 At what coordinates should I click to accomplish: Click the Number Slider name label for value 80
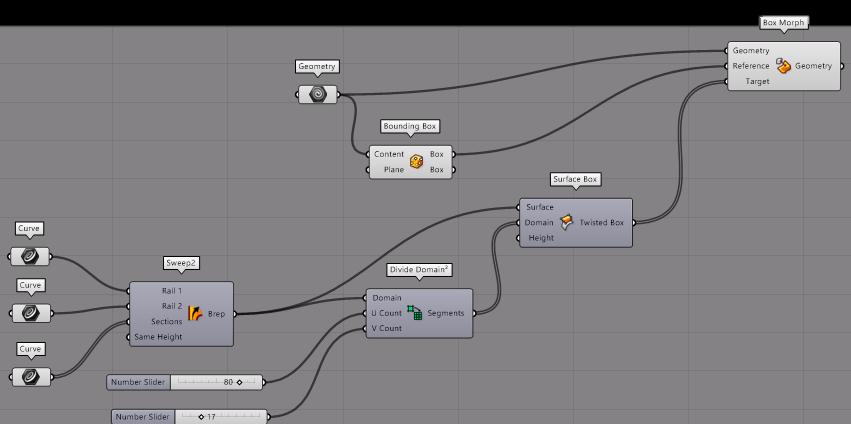tap(138, 382)
